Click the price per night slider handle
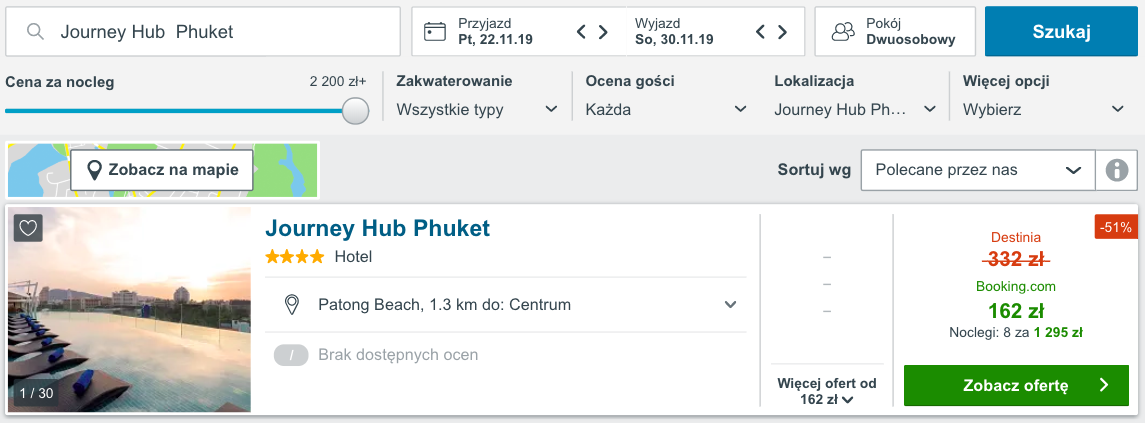1145x423 pixels. pos(355,111)
